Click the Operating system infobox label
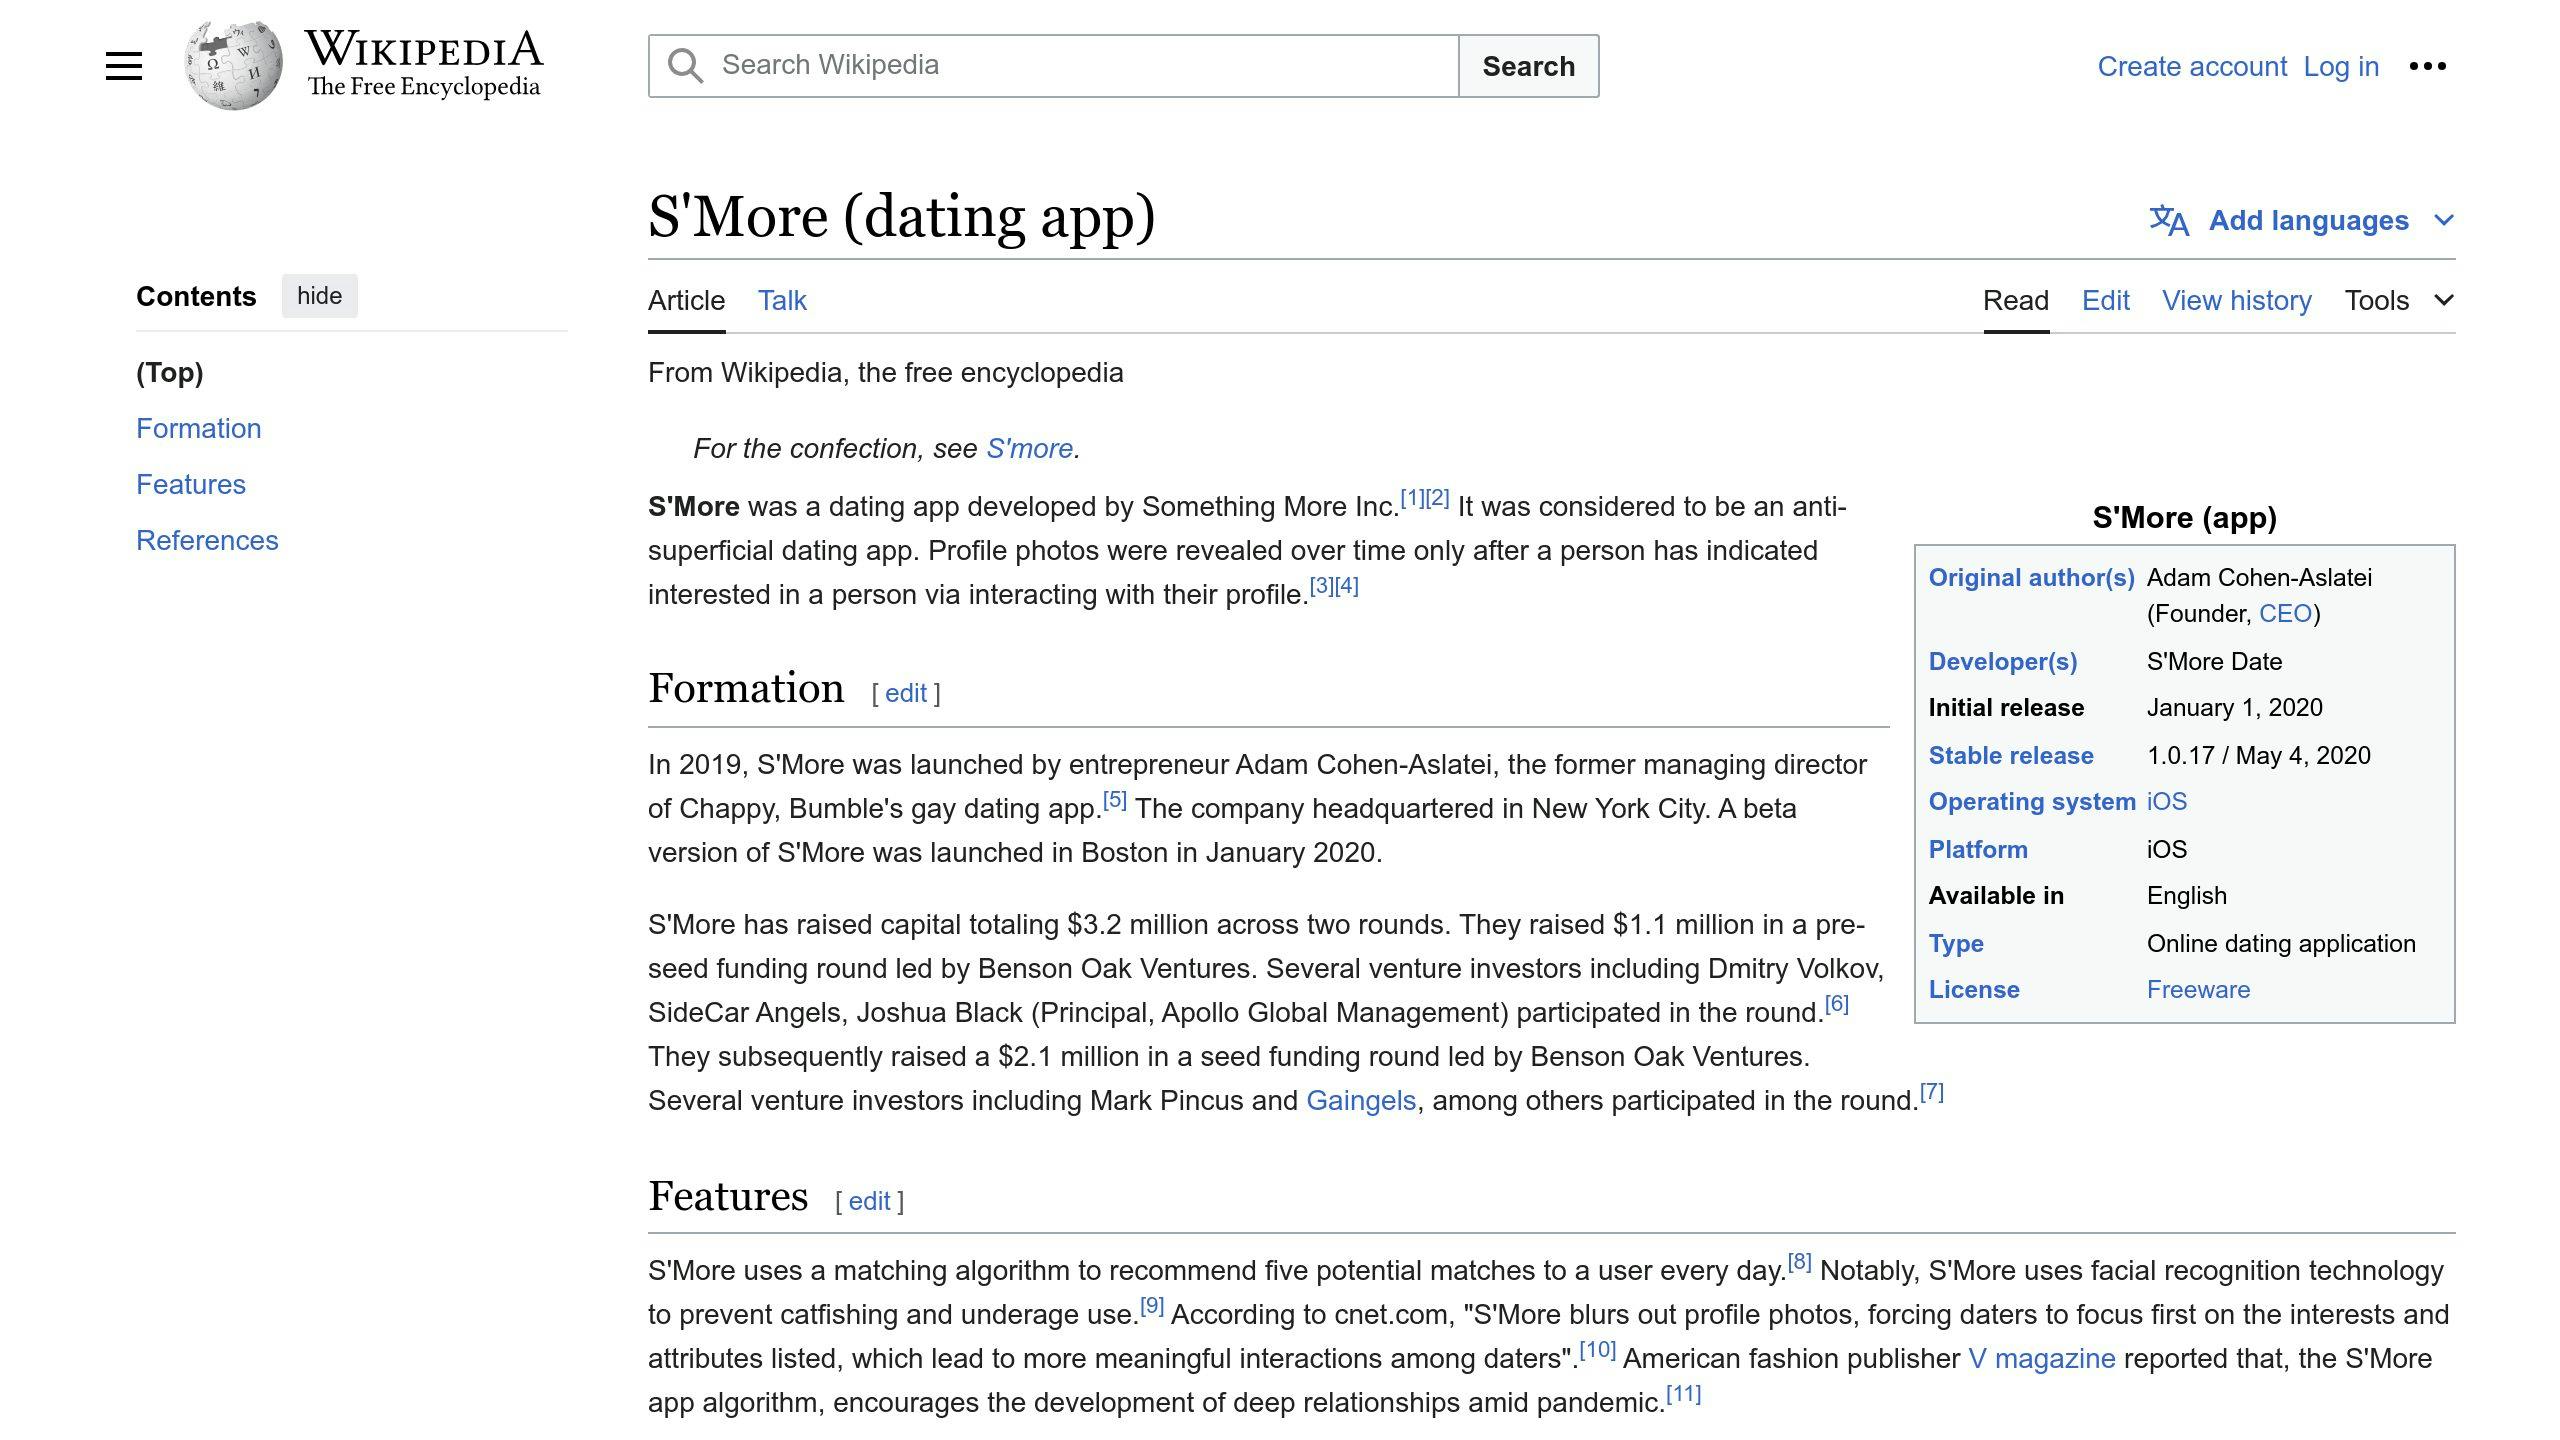Image resolution: width=2560 pixels, height=1440 pixels. [x=2032, y=801]
